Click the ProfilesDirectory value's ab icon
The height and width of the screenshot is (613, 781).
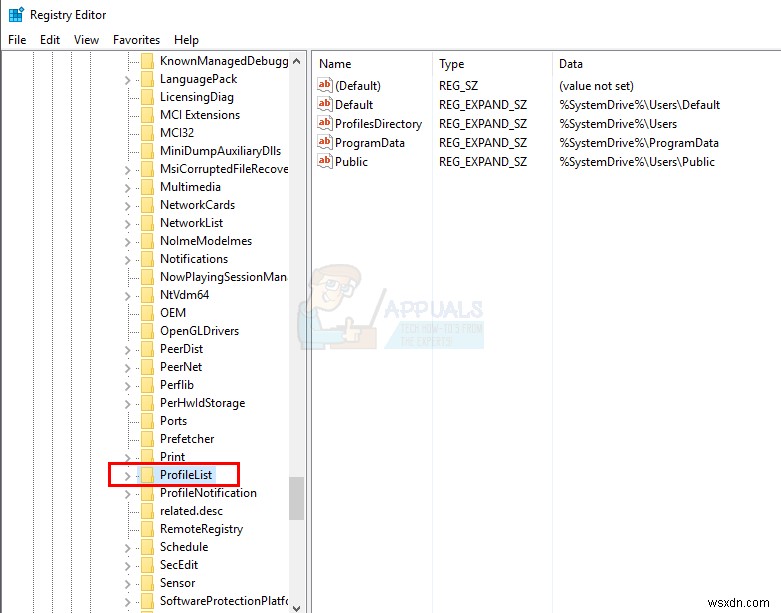[325, 123]
